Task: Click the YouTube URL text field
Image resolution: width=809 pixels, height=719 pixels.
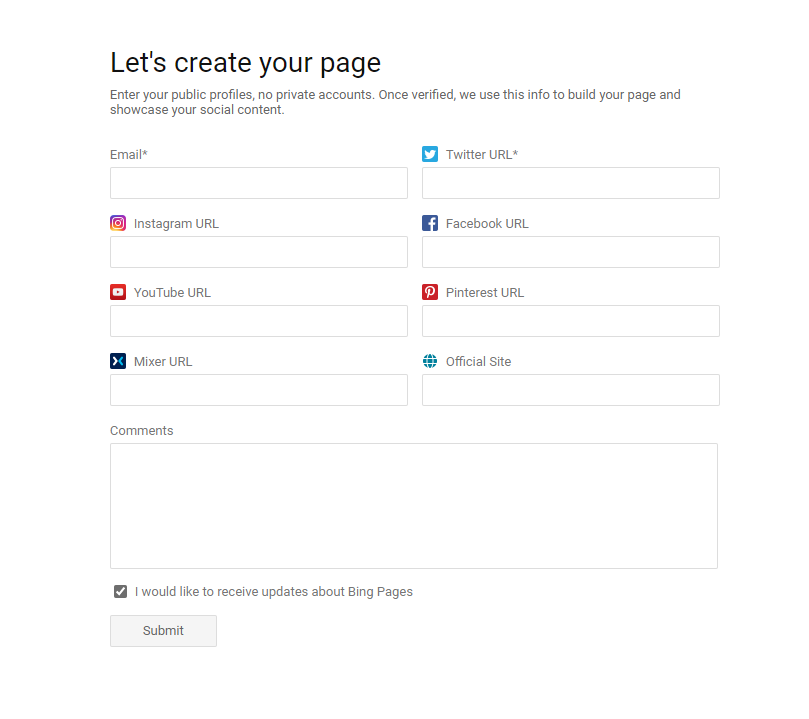Action: [x=259, y=321]
